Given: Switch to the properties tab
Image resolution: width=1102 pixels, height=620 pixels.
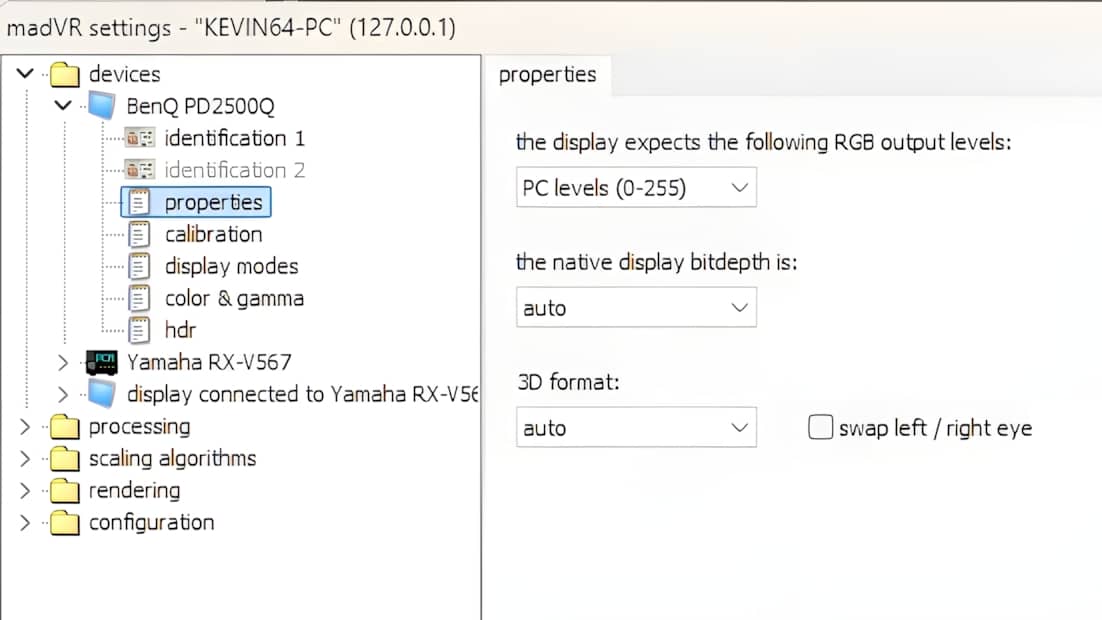Looking at the screenshot, I should (x=547, y=75).
